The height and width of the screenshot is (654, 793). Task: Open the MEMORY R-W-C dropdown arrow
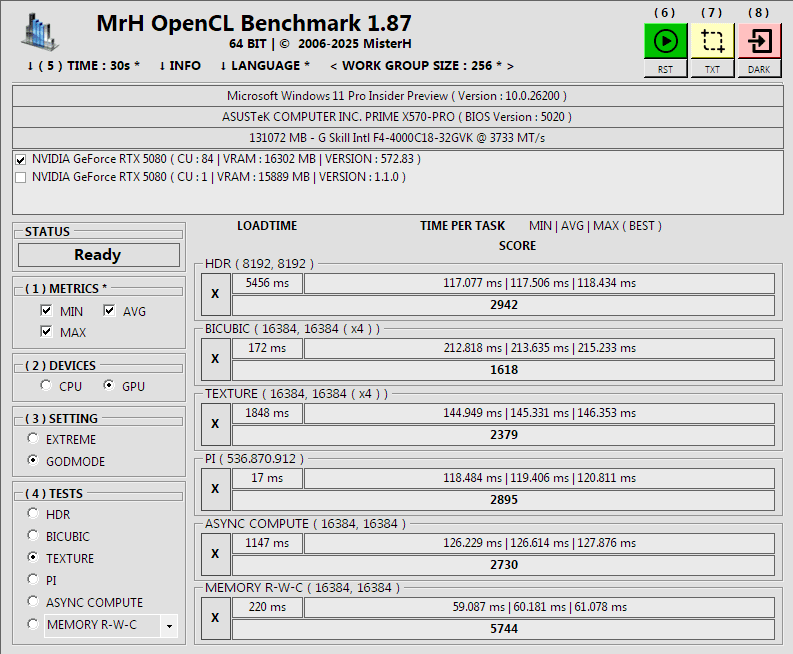coord(169,626)
